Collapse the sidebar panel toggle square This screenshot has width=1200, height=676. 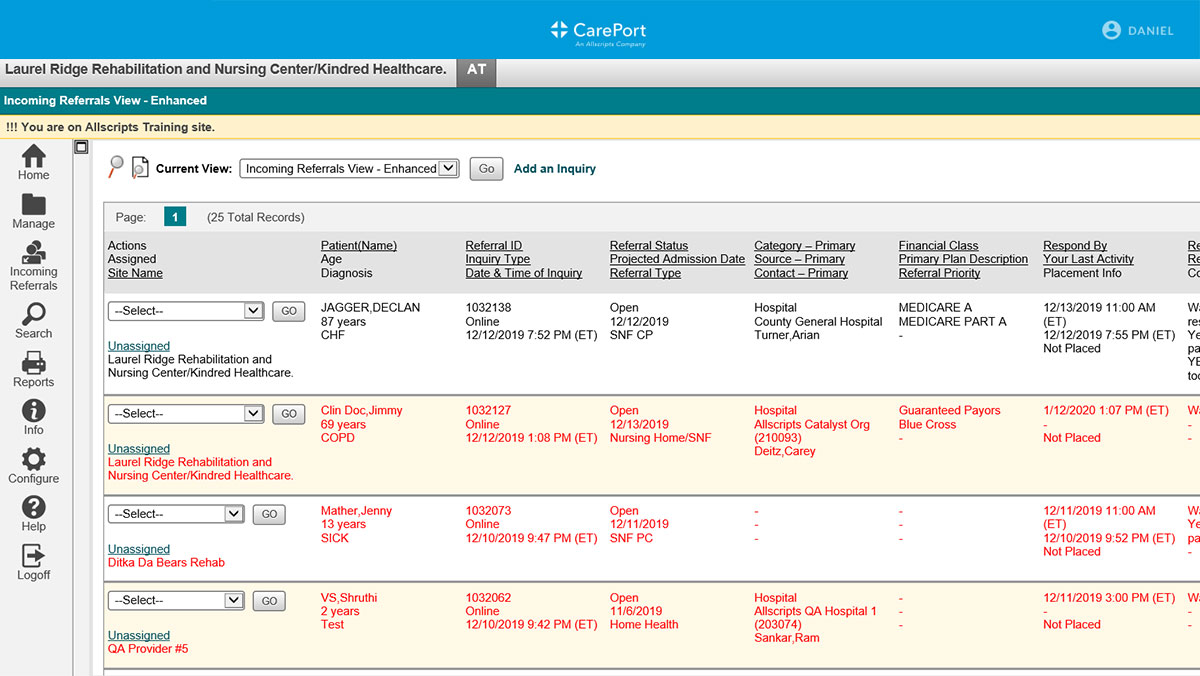coord(82,147)
